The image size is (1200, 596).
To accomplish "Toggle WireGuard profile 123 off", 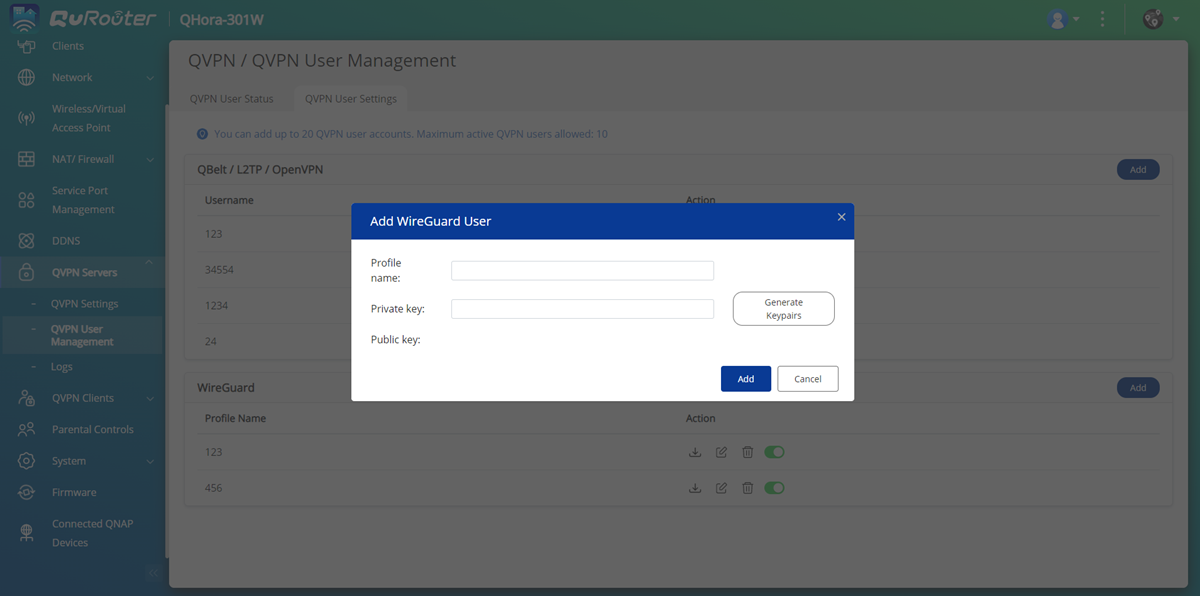I will coord(774,453).
